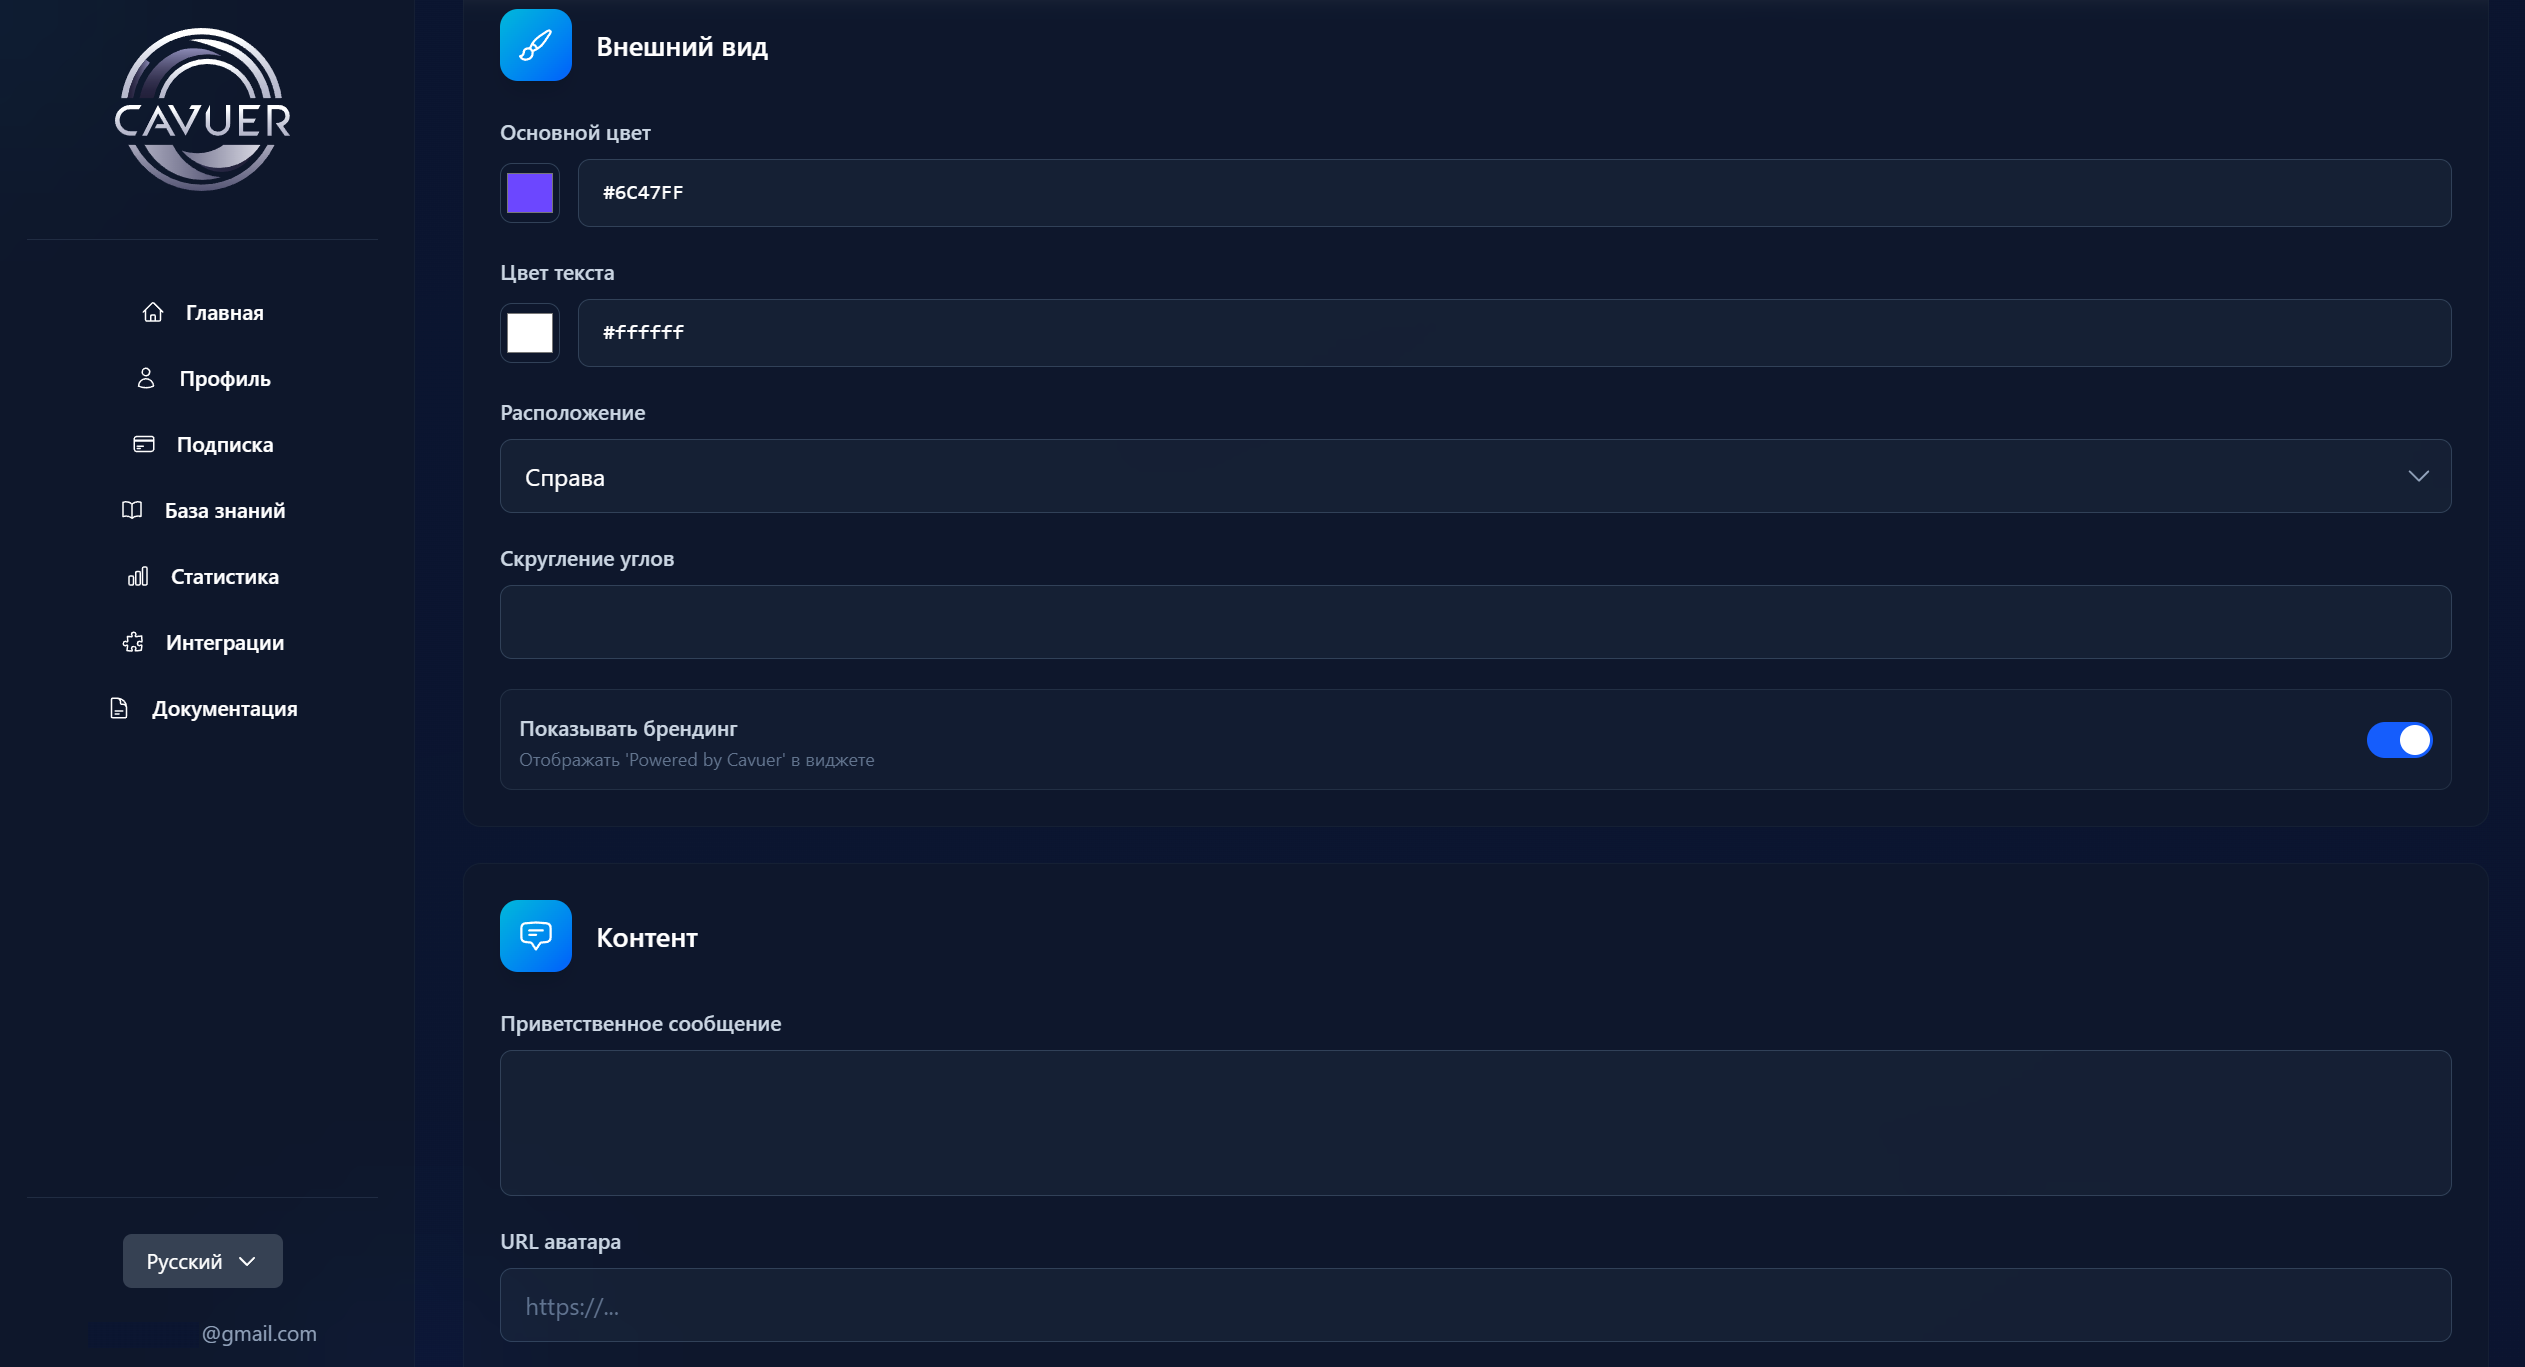Disable the Показывать брендинг toggle
Viewport: 2525px width, 1367px height.
pyautogui.click(x=2399, y=740)
